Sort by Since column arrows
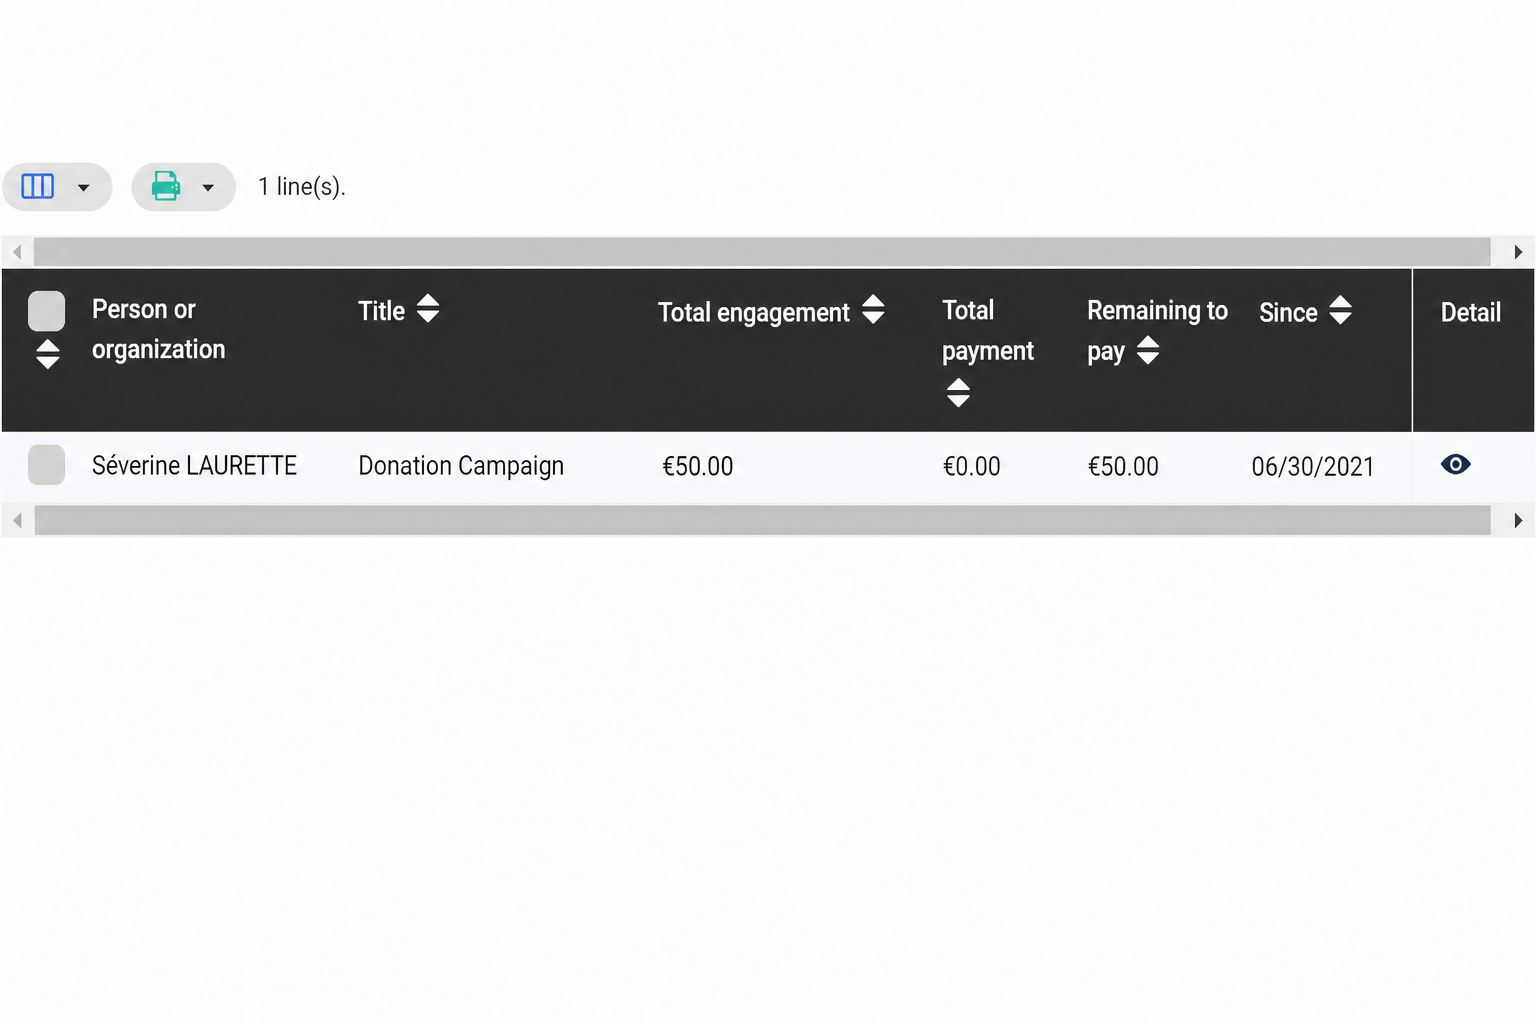 pyautogui.click(x=1341, y=310)
